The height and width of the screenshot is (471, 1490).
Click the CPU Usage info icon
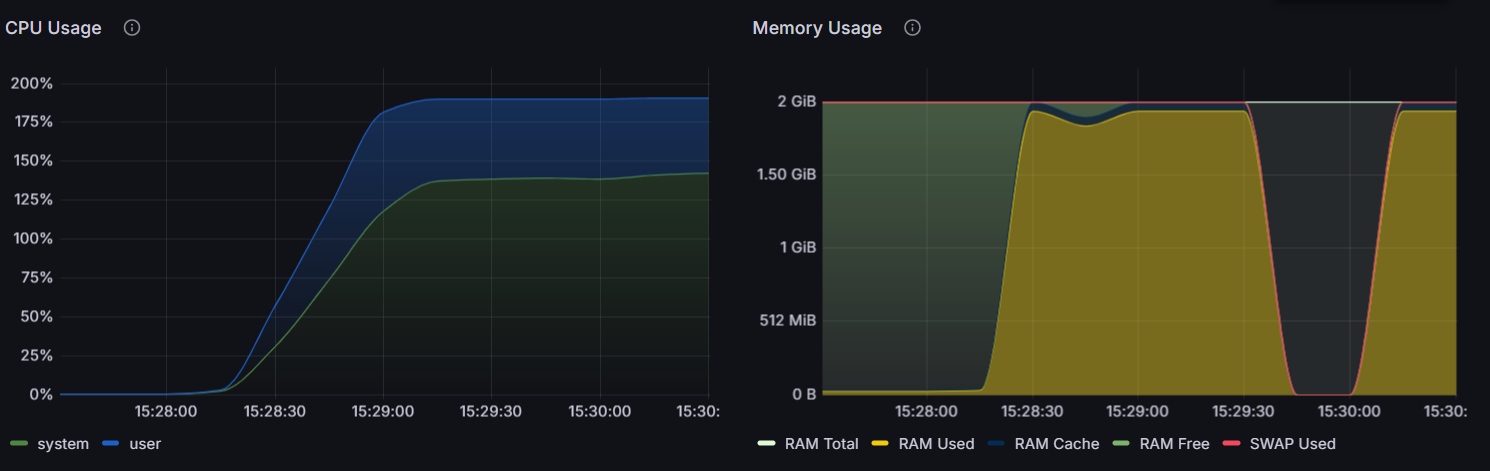pyautogui.click(x=131, y=28)
